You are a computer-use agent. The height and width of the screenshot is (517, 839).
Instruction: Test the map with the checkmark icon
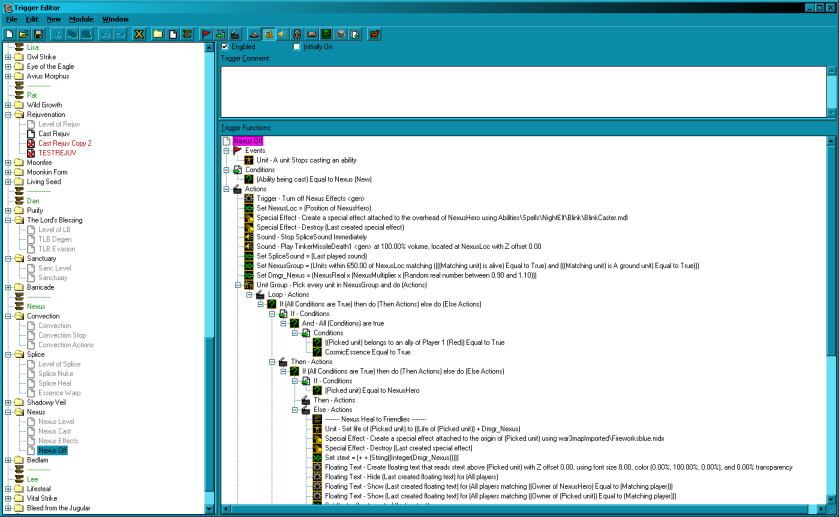point(374,34)
